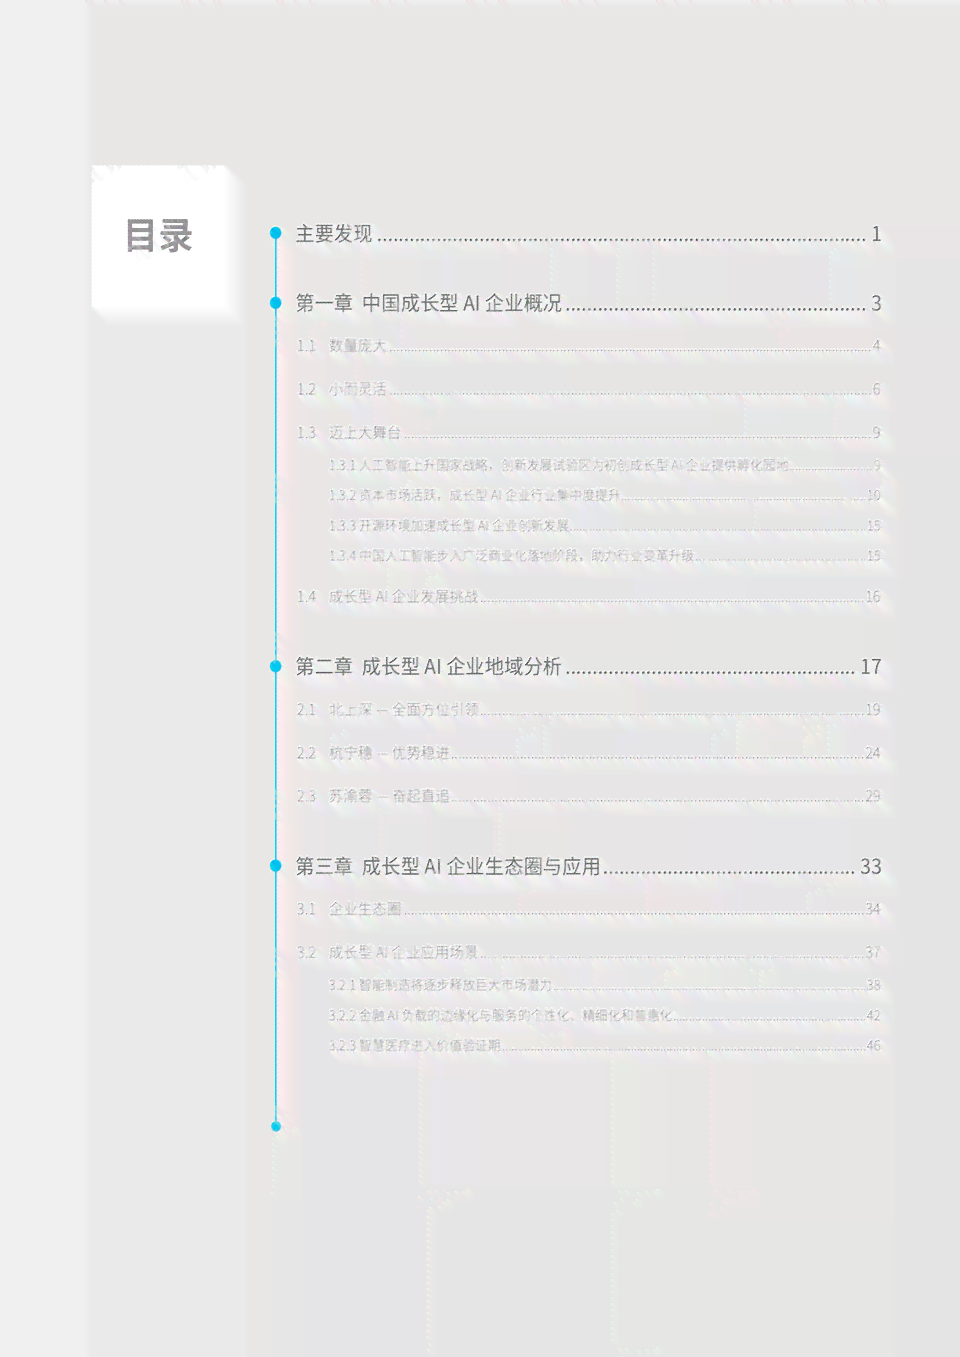Select '1.3.3 开源环境加速成长型 AI 企业创新发展' row
The image size is (960, 1357).
coord(604,525)
